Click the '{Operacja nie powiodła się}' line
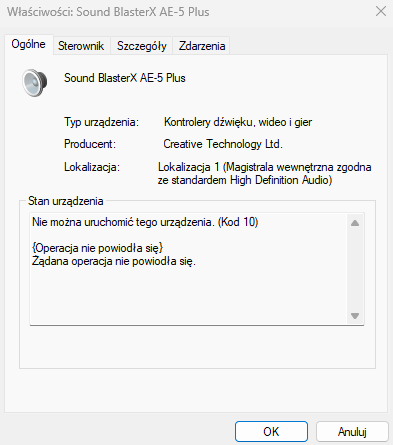 tap(97, 248)
